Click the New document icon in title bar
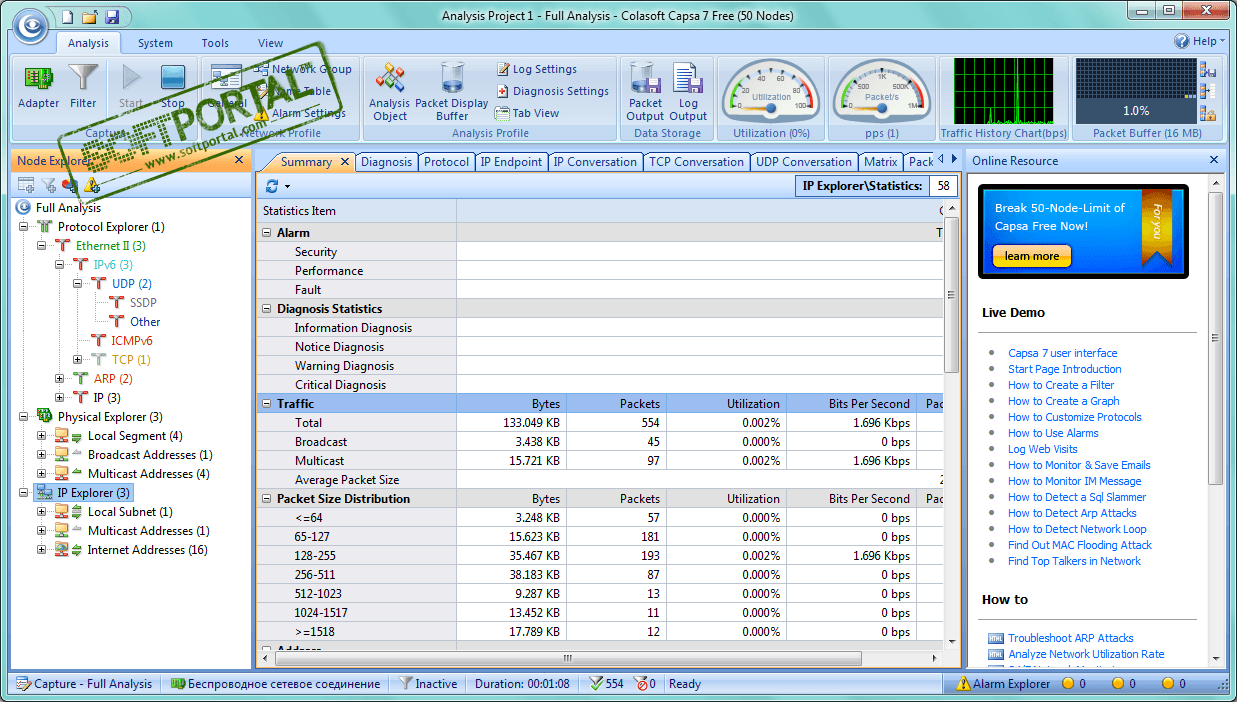Viewport: 1237px width, 702px height. [68, 17]
